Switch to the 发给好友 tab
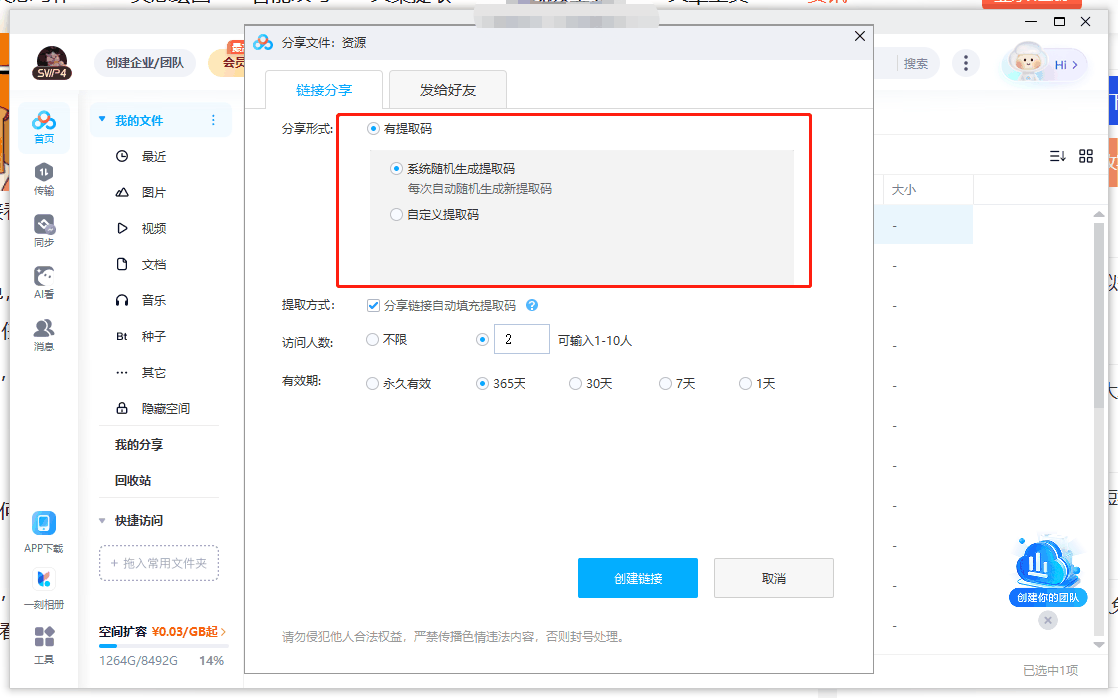The height and width of the screenshot is (698, 1118). (x=449, y=89)
